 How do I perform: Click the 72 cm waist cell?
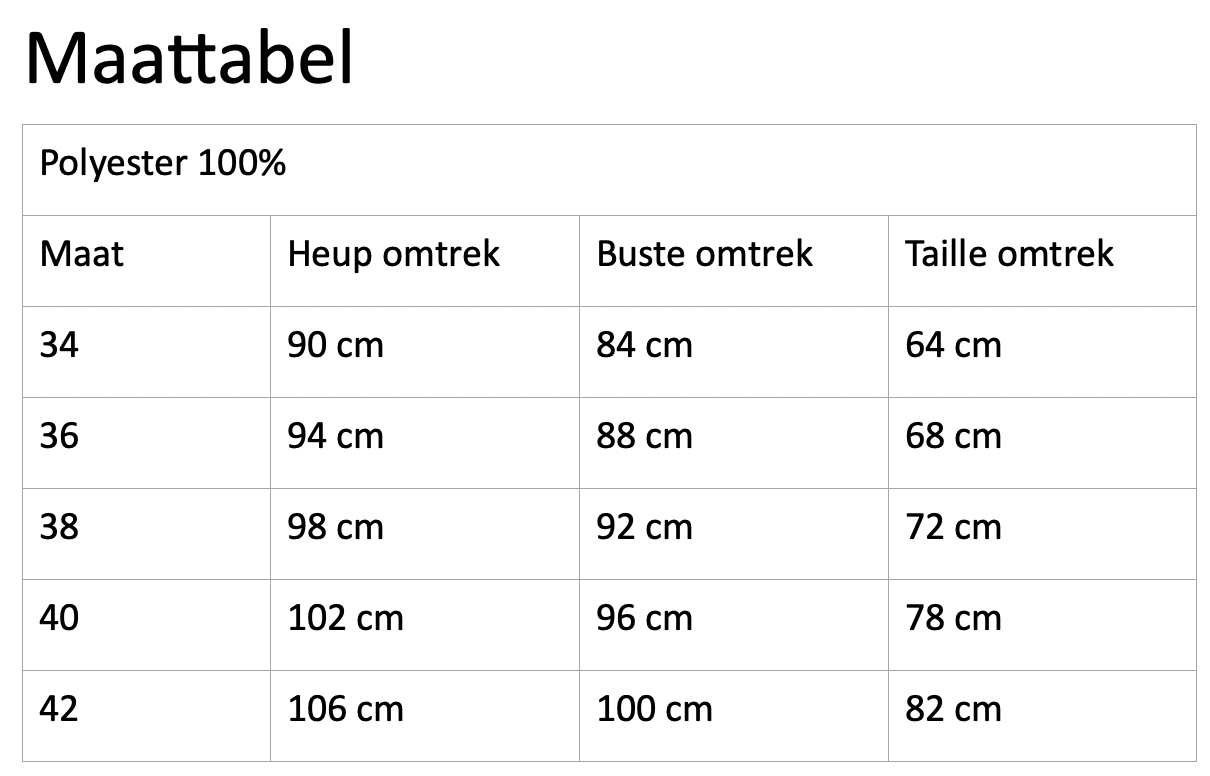1042,534
